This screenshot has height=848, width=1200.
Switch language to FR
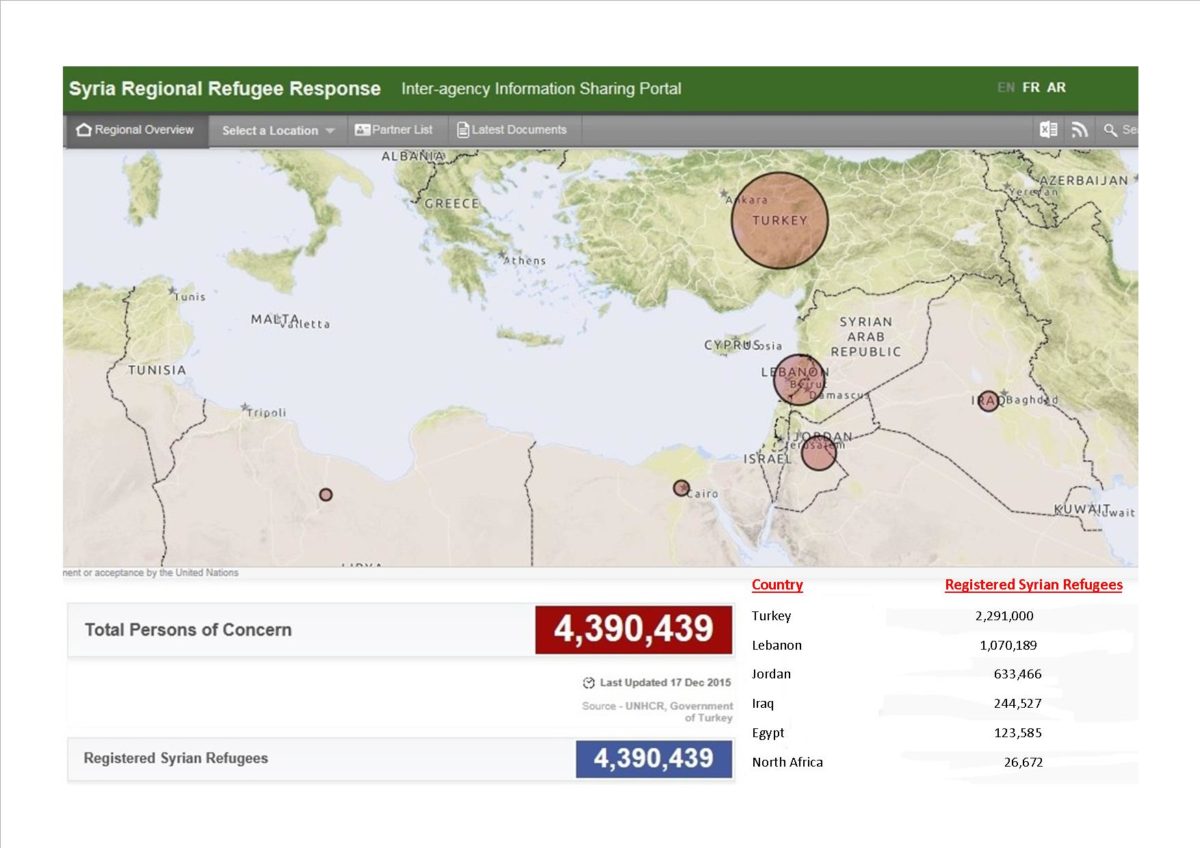point(1031,88)
